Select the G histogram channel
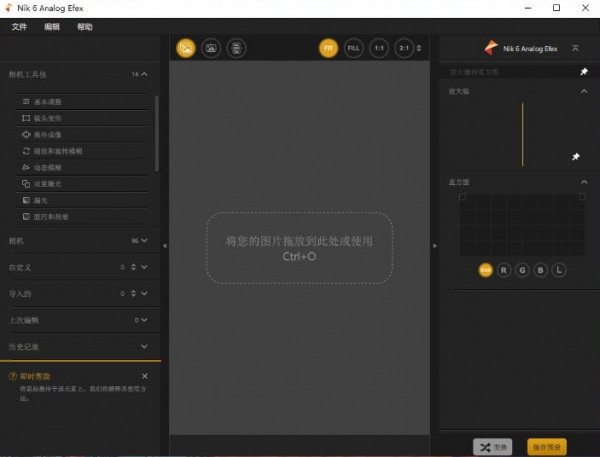 click(522, 270)
